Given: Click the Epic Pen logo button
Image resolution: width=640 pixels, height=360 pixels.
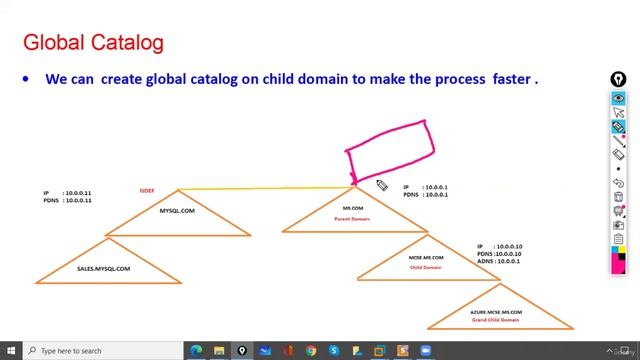Looking at the screenshot, I should tap(618, 79).
